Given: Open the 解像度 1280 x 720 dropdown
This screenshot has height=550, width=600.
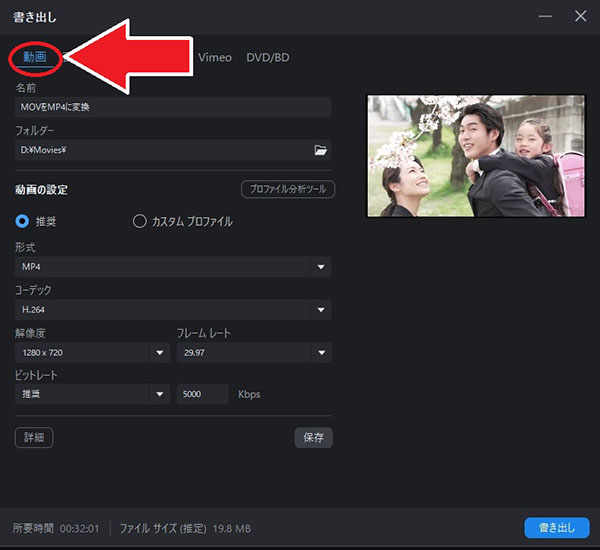Looking at the screenshot, I should click(x=92, y=353).
